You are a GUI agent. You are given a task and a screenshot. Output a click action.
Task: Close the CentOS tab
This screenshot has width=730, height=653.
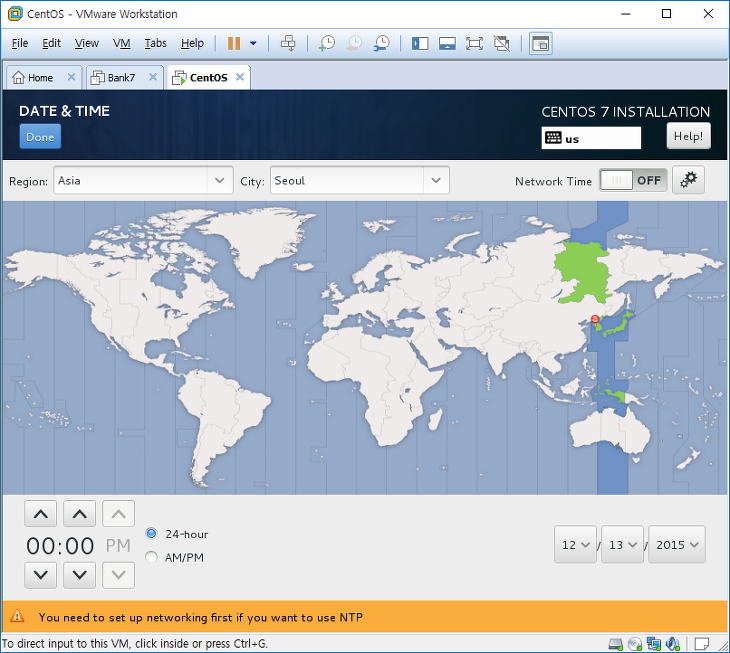click(x=240, y=77)
